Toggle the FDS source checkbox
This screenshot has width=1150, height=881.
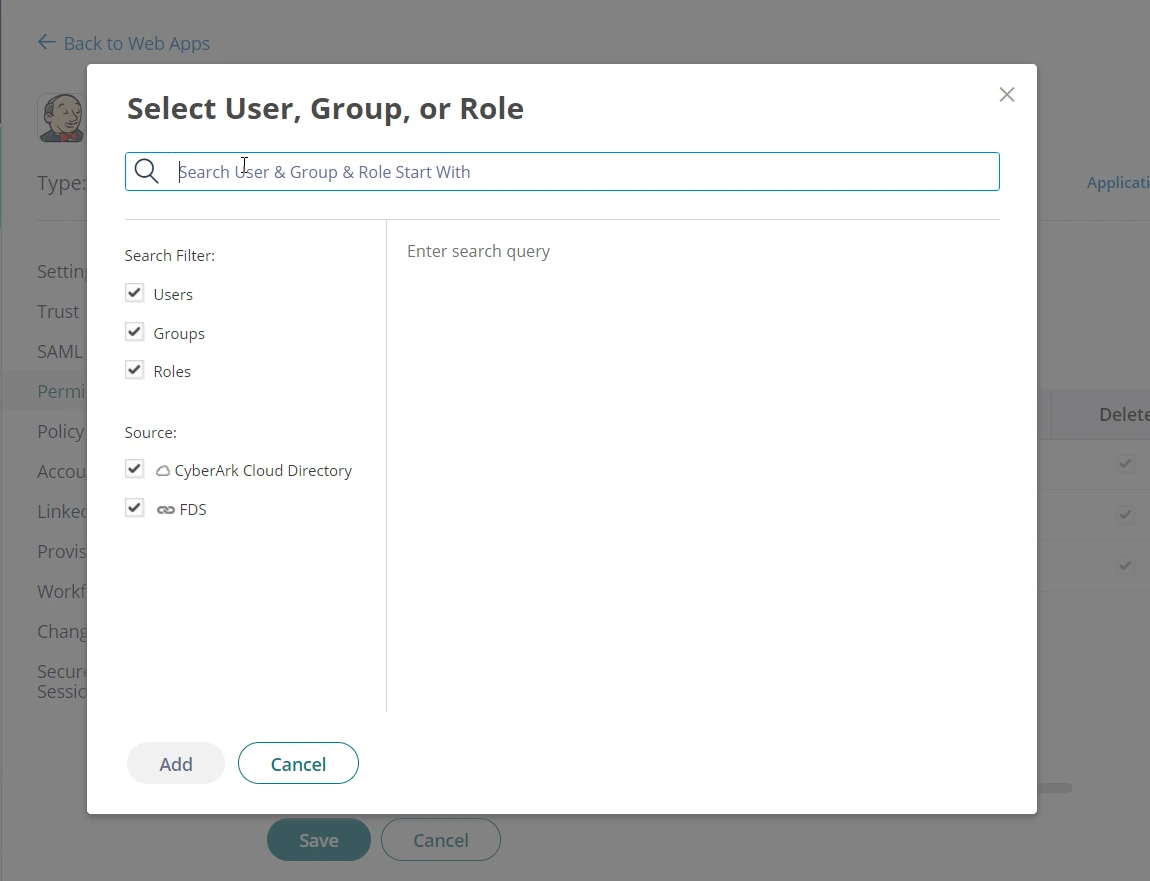[134, 508]
